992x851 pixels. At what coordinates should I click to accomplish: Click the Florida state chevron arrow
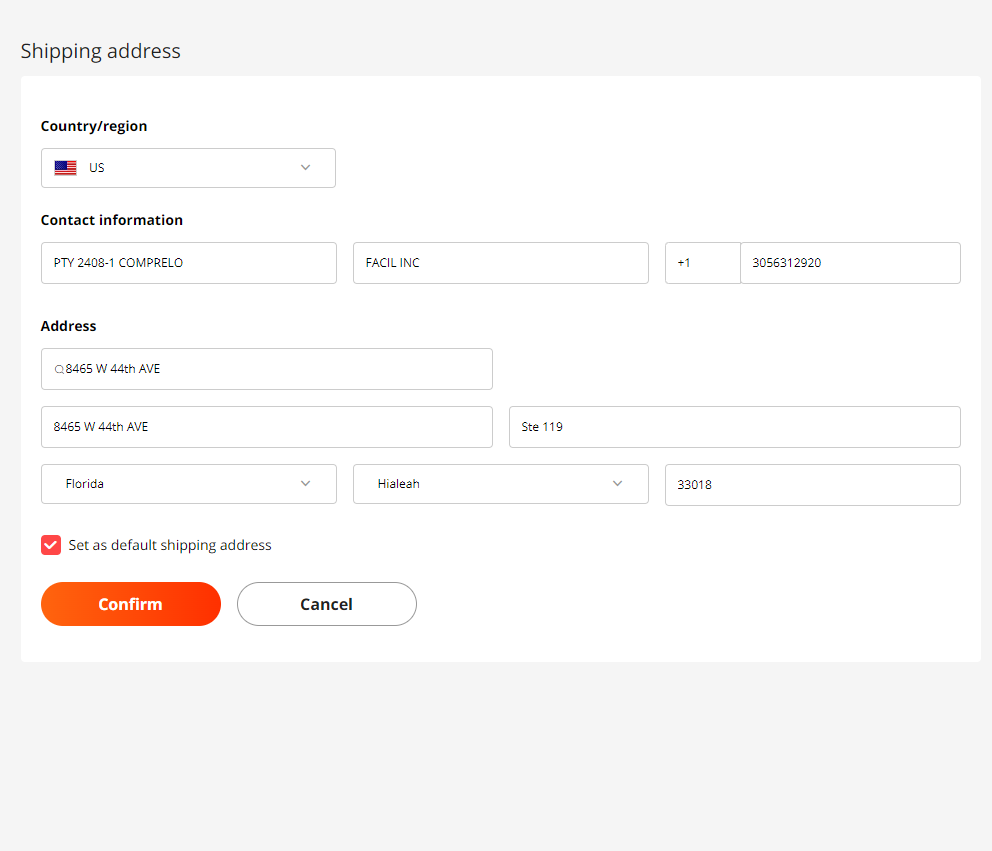click(306, 483)
